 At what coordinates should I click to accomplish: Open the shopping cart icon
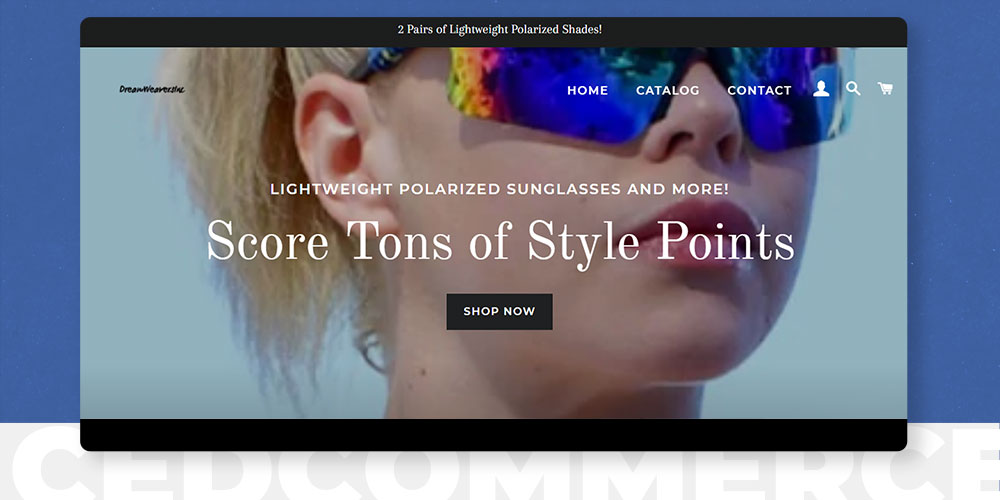click(885, 89)
